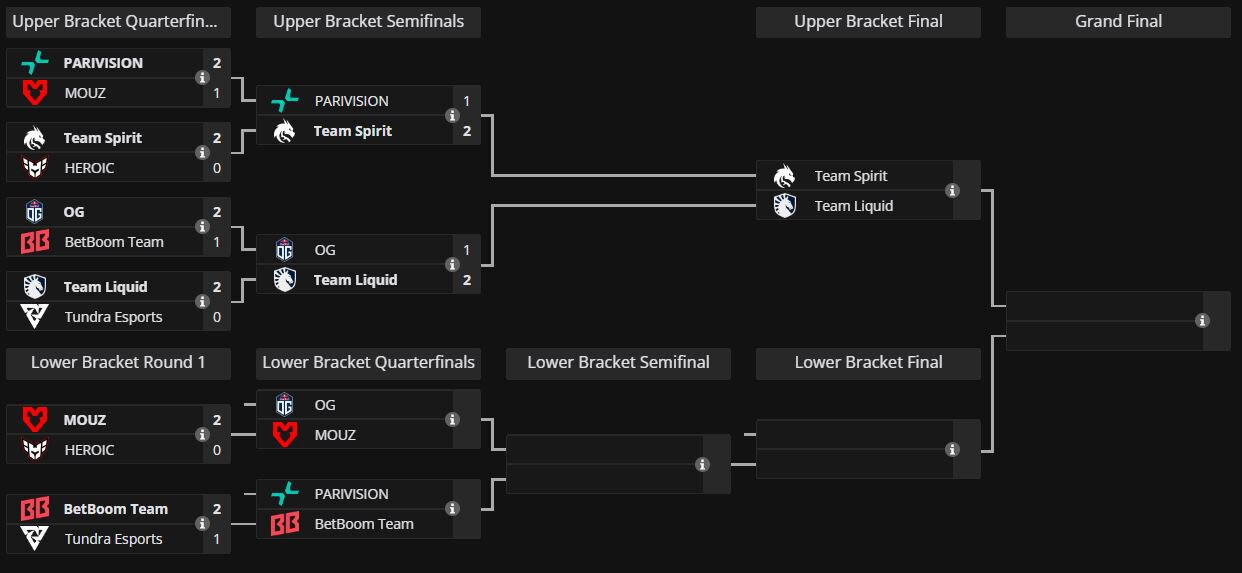
Task: Show info for the empty Lower Bracket Semifinal match
Action: click(702, 464)
